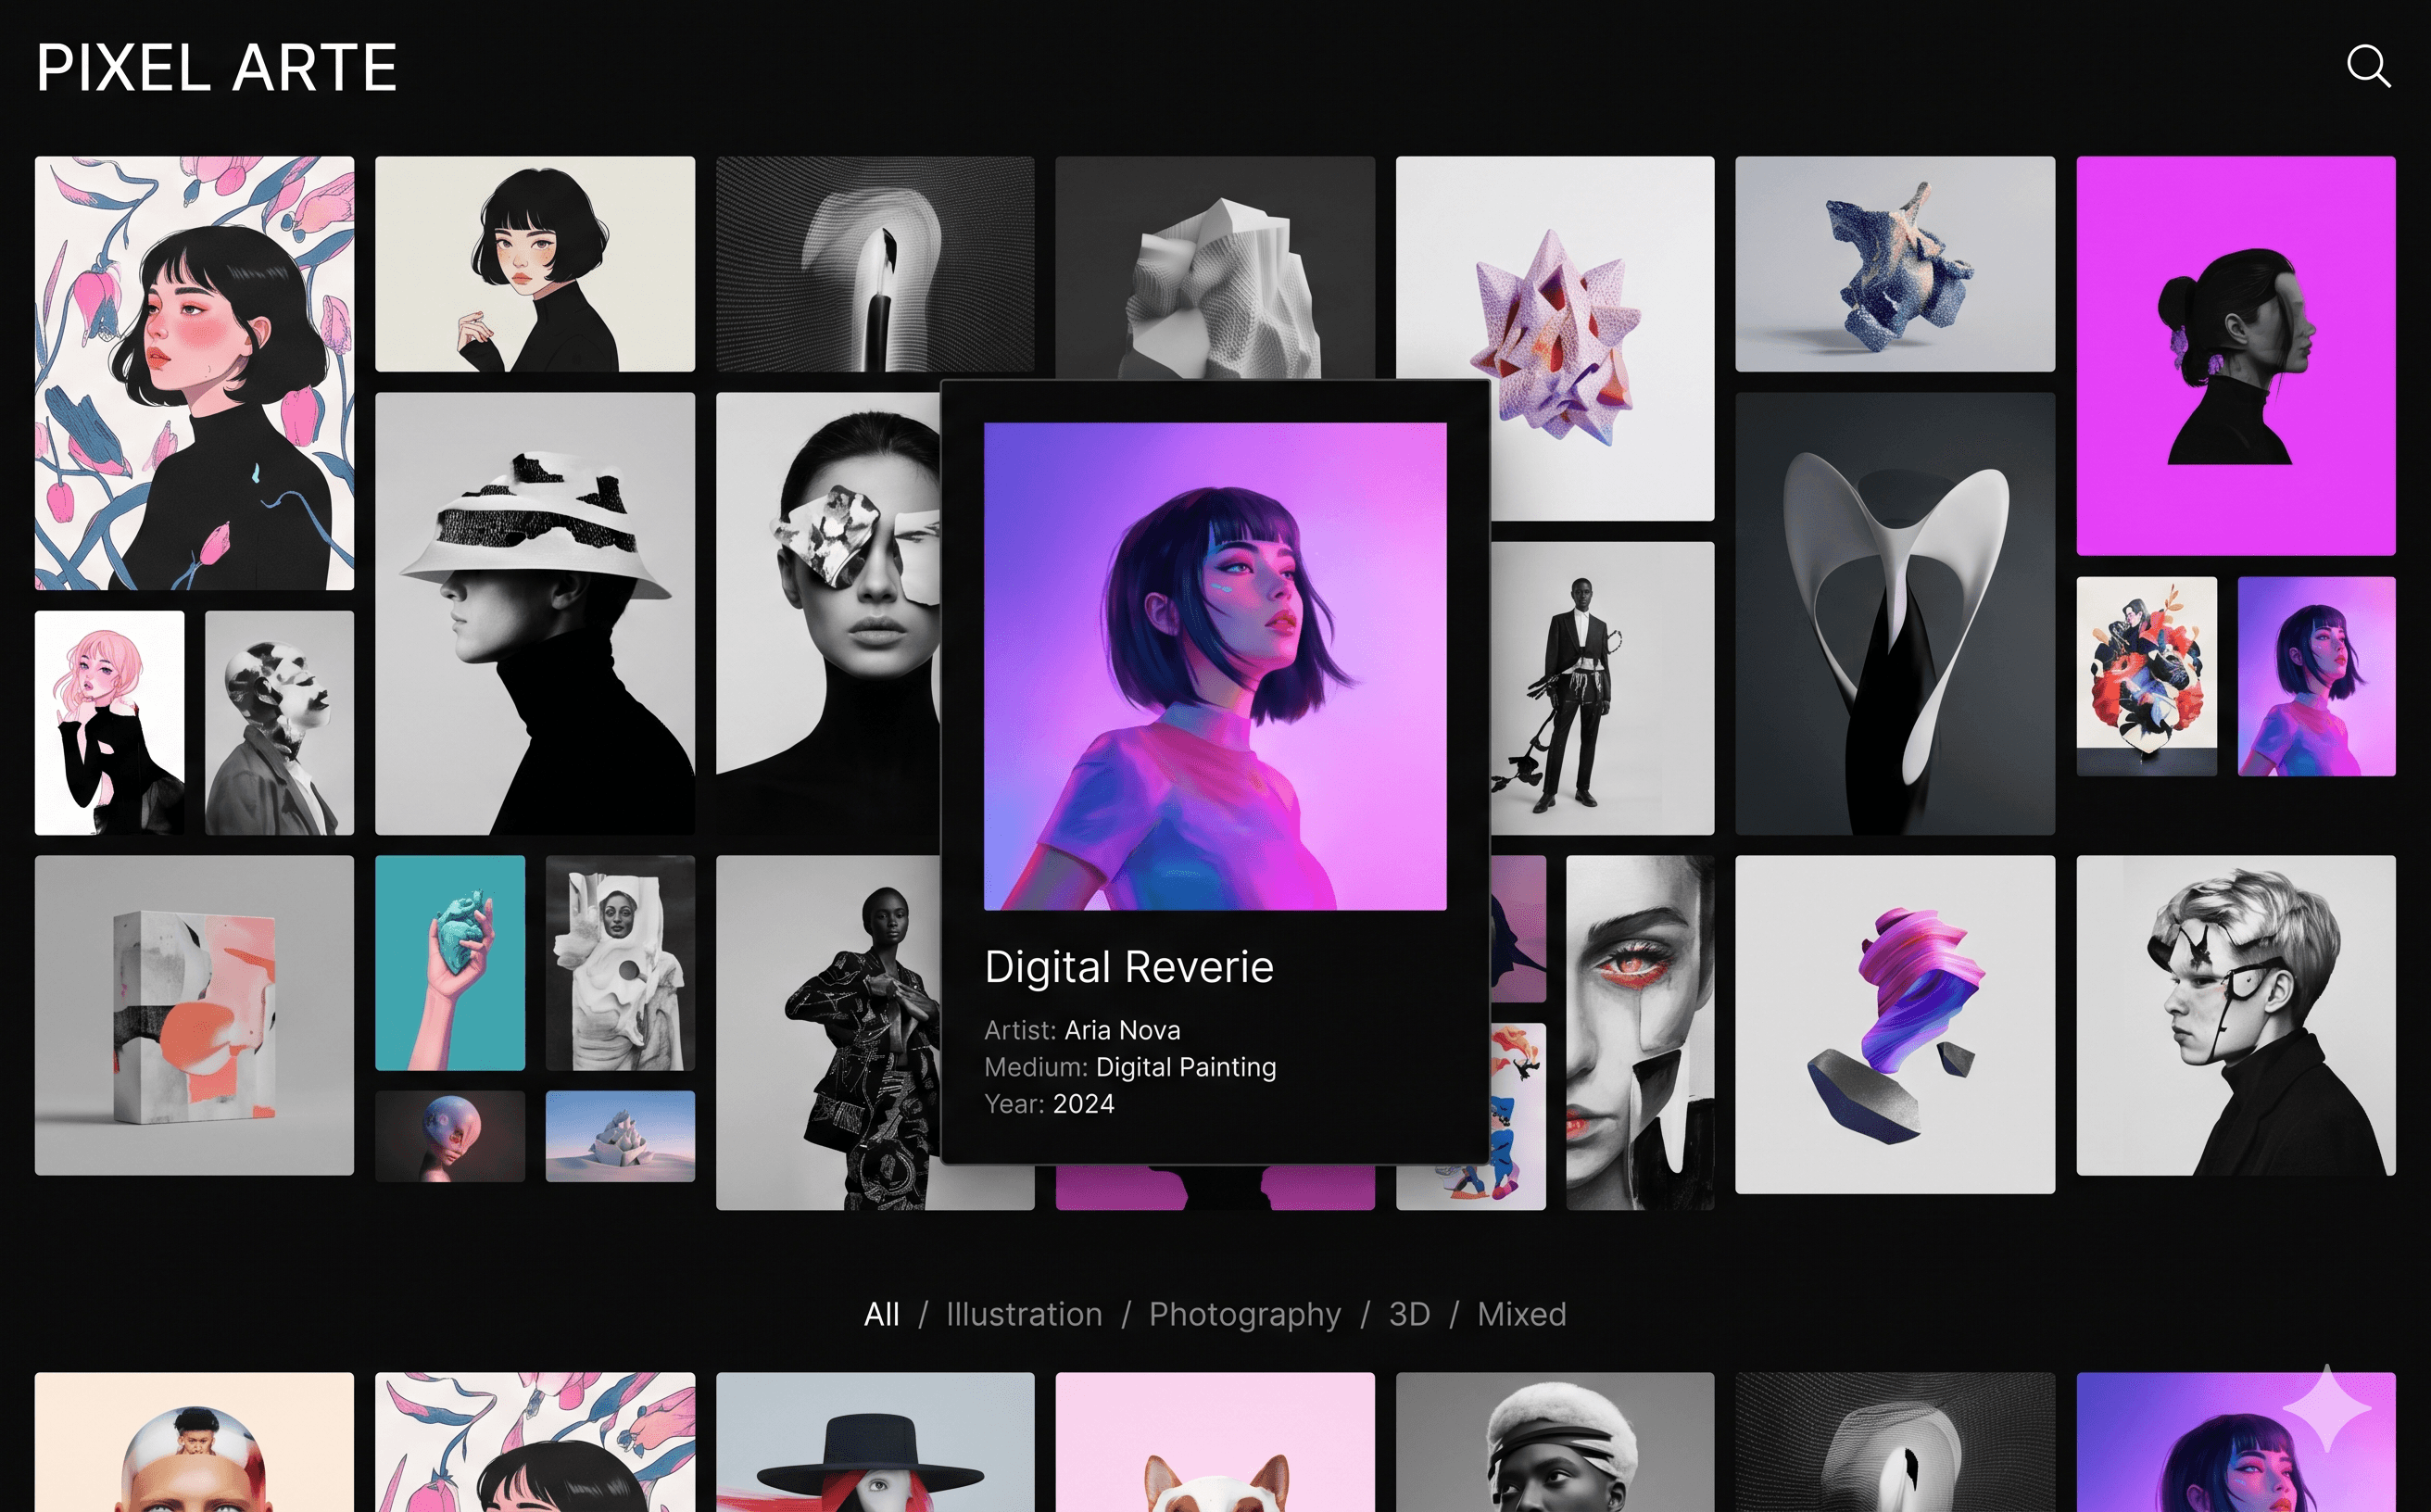Click the large Digital Reverie preview image

[1215, 666]
